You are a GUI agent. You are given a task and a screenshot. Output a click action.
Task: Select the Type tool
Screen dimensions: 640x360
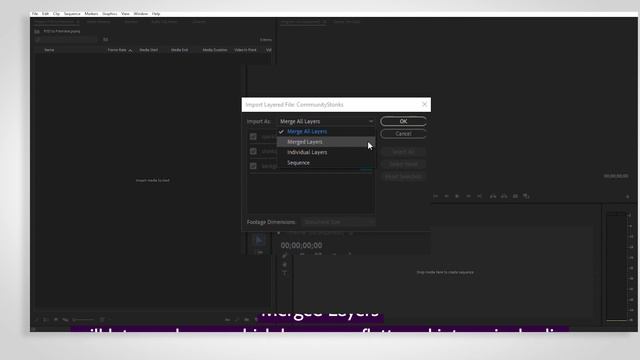[284, 273]
